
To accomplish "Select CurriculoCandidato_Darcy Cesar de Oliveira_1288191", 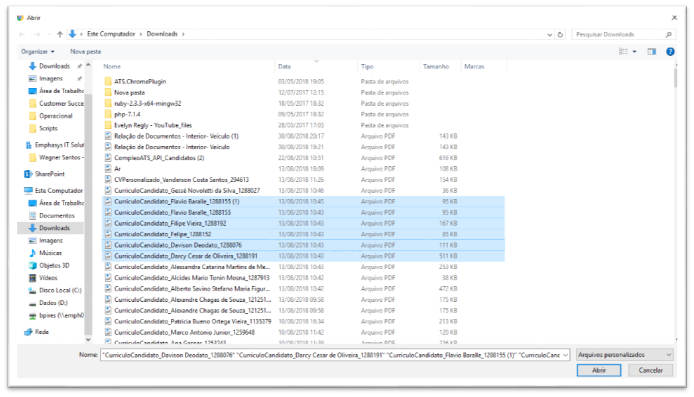I will (x=303, y=256).
